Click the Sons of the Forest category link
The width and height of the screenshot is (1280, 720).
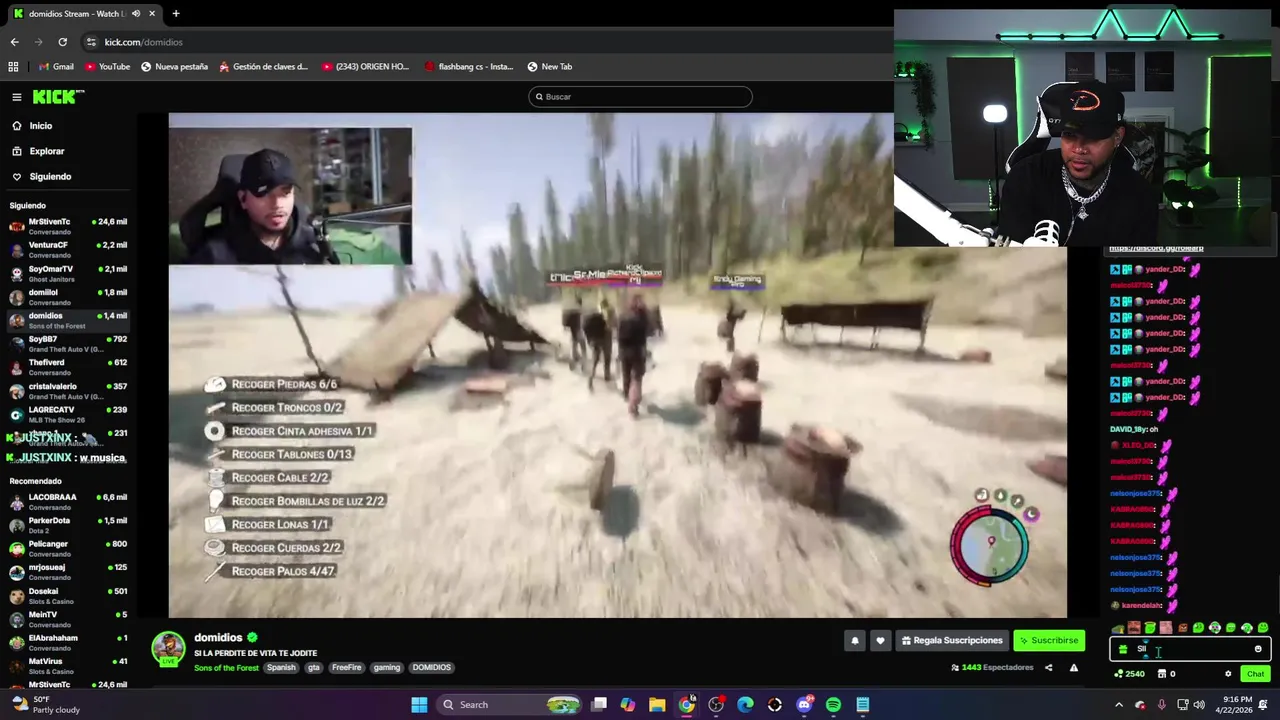(x=226, y=668)
